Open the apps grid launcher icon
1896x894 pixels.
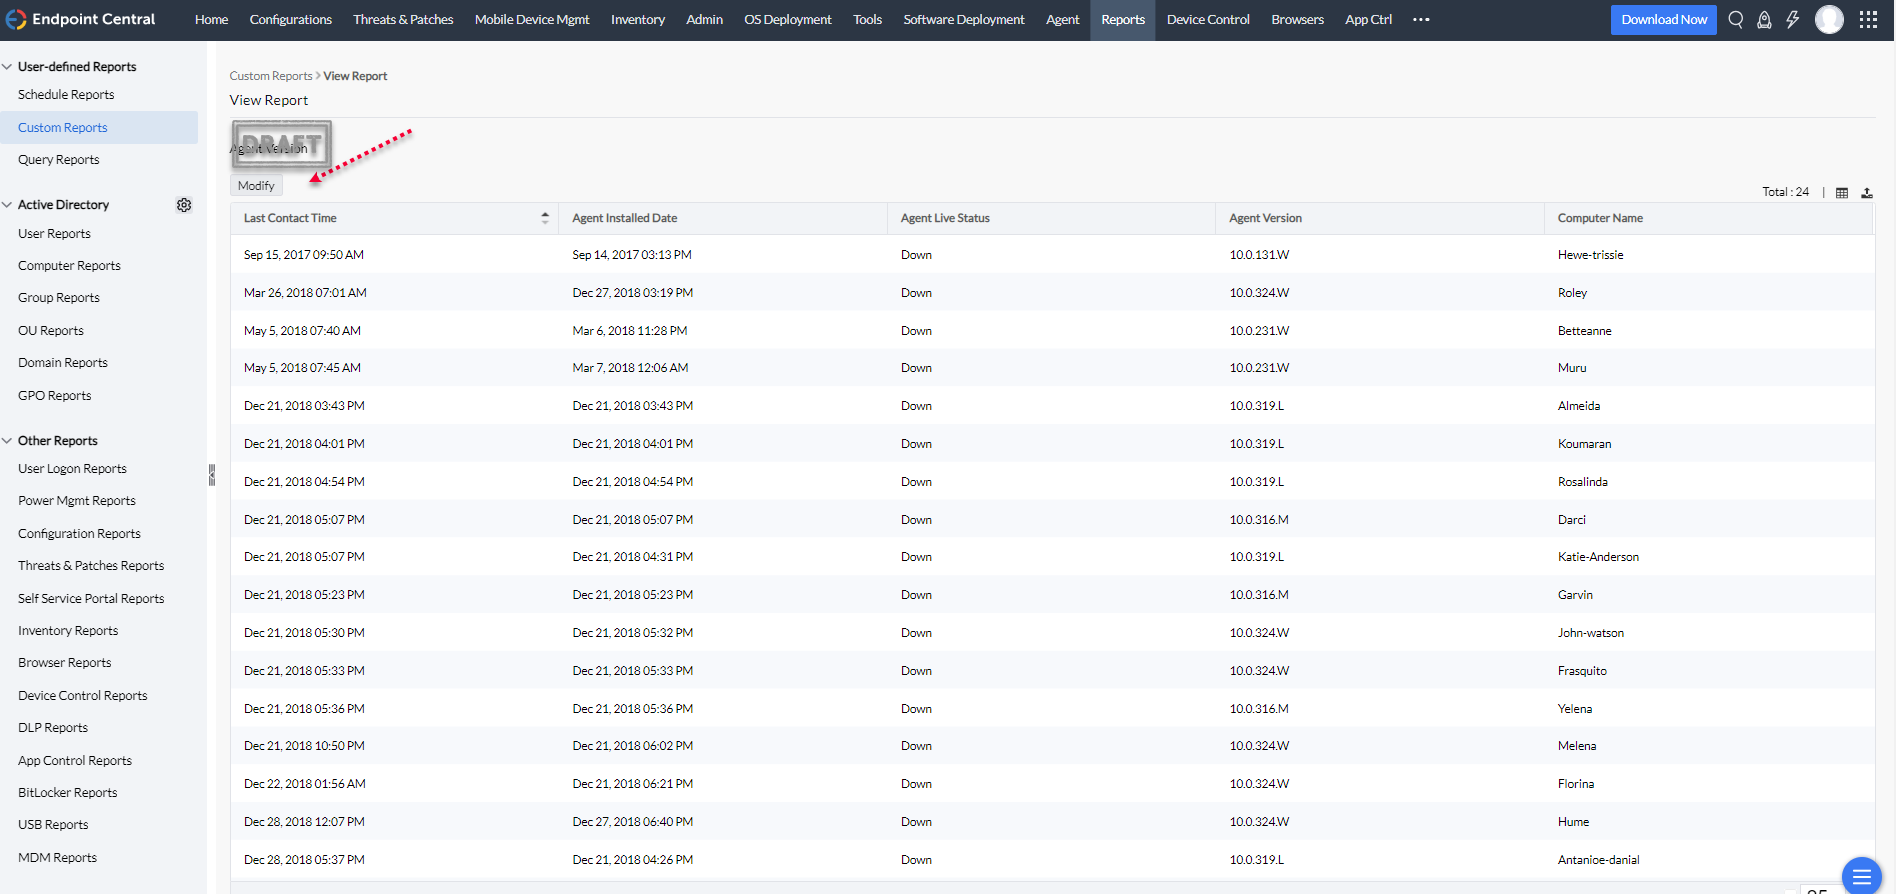1868,20
